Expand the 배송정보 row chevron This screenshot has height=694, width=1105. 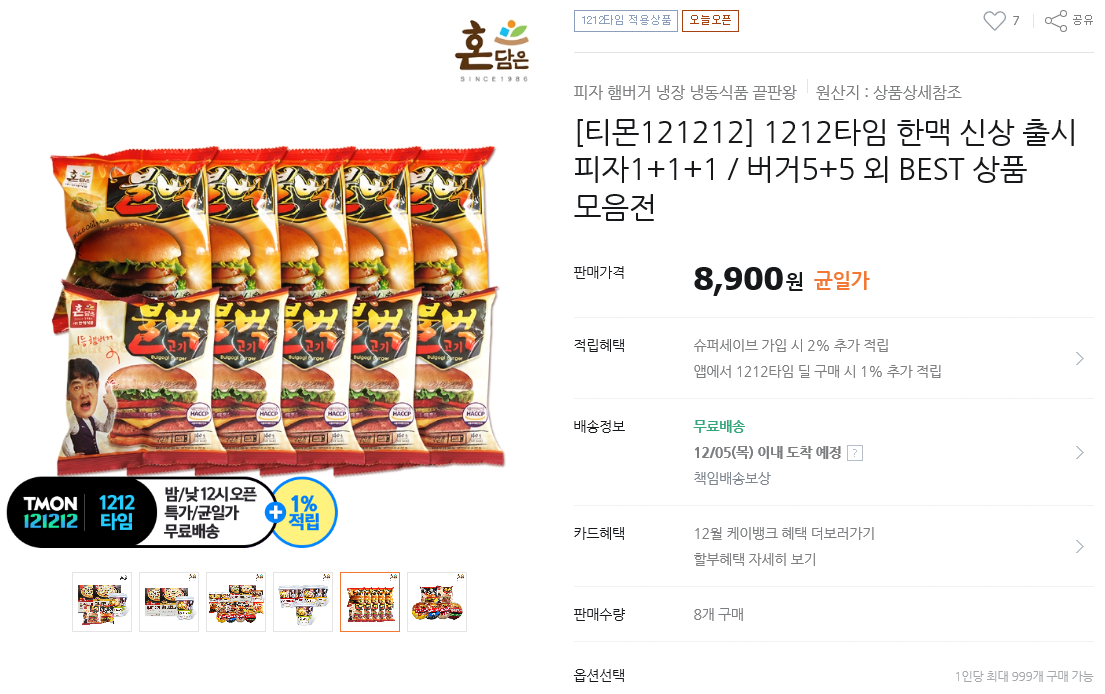1080,452
